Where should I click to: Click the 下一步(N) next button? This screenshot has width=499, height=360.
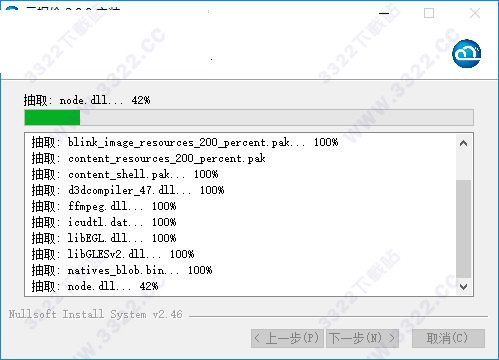point(362,338)
